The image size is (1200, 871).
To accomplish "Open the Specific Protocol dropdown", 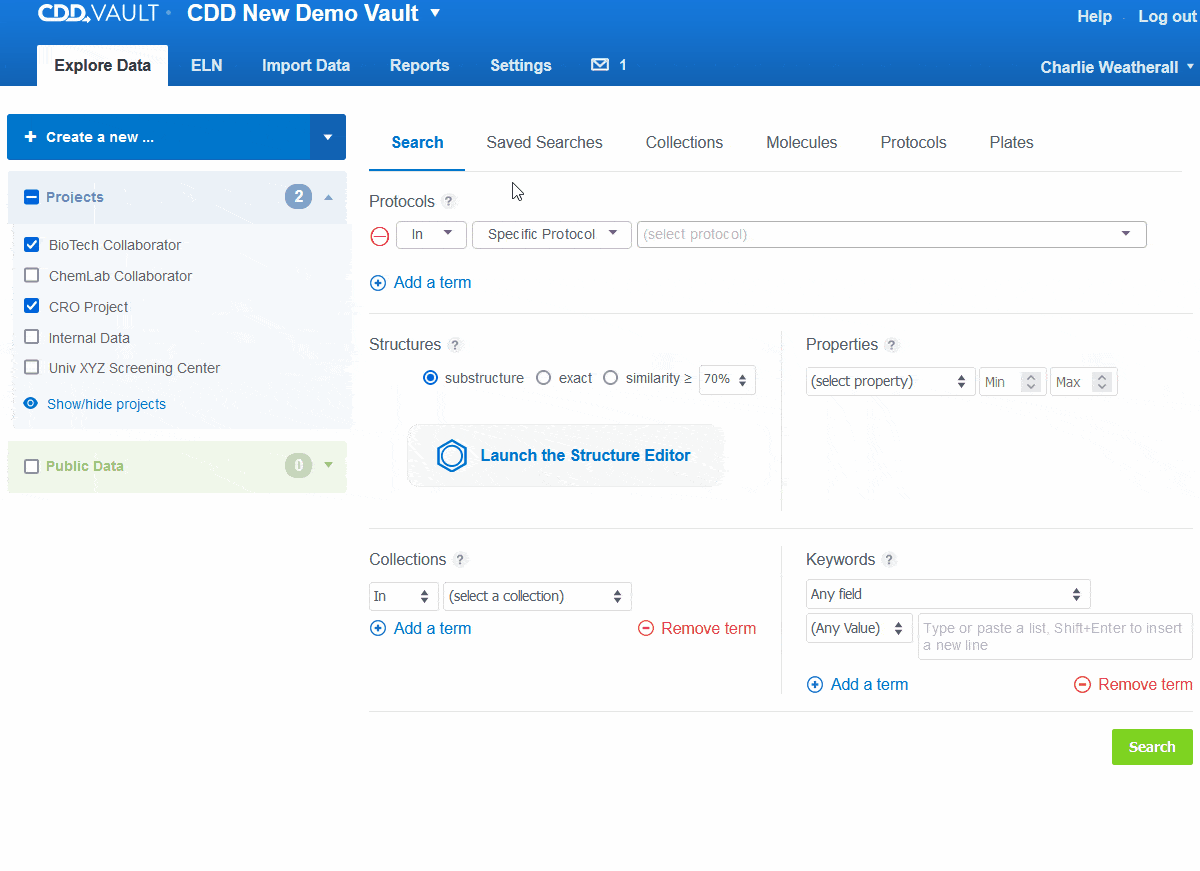I will click(552, 235).
